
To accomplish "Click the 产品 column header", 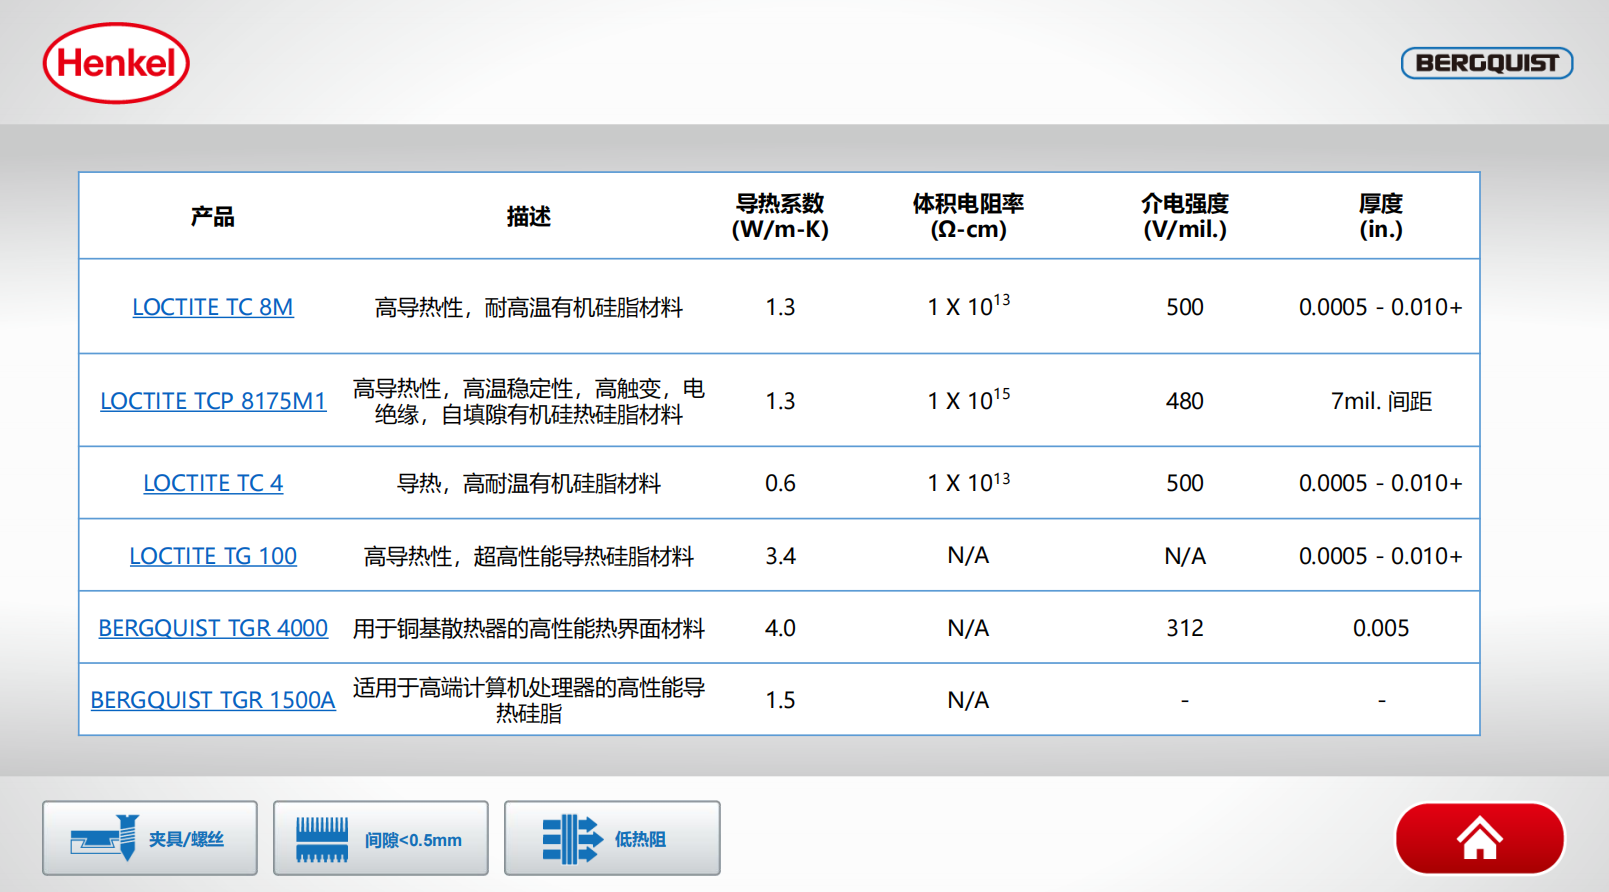I will (213, 217).
